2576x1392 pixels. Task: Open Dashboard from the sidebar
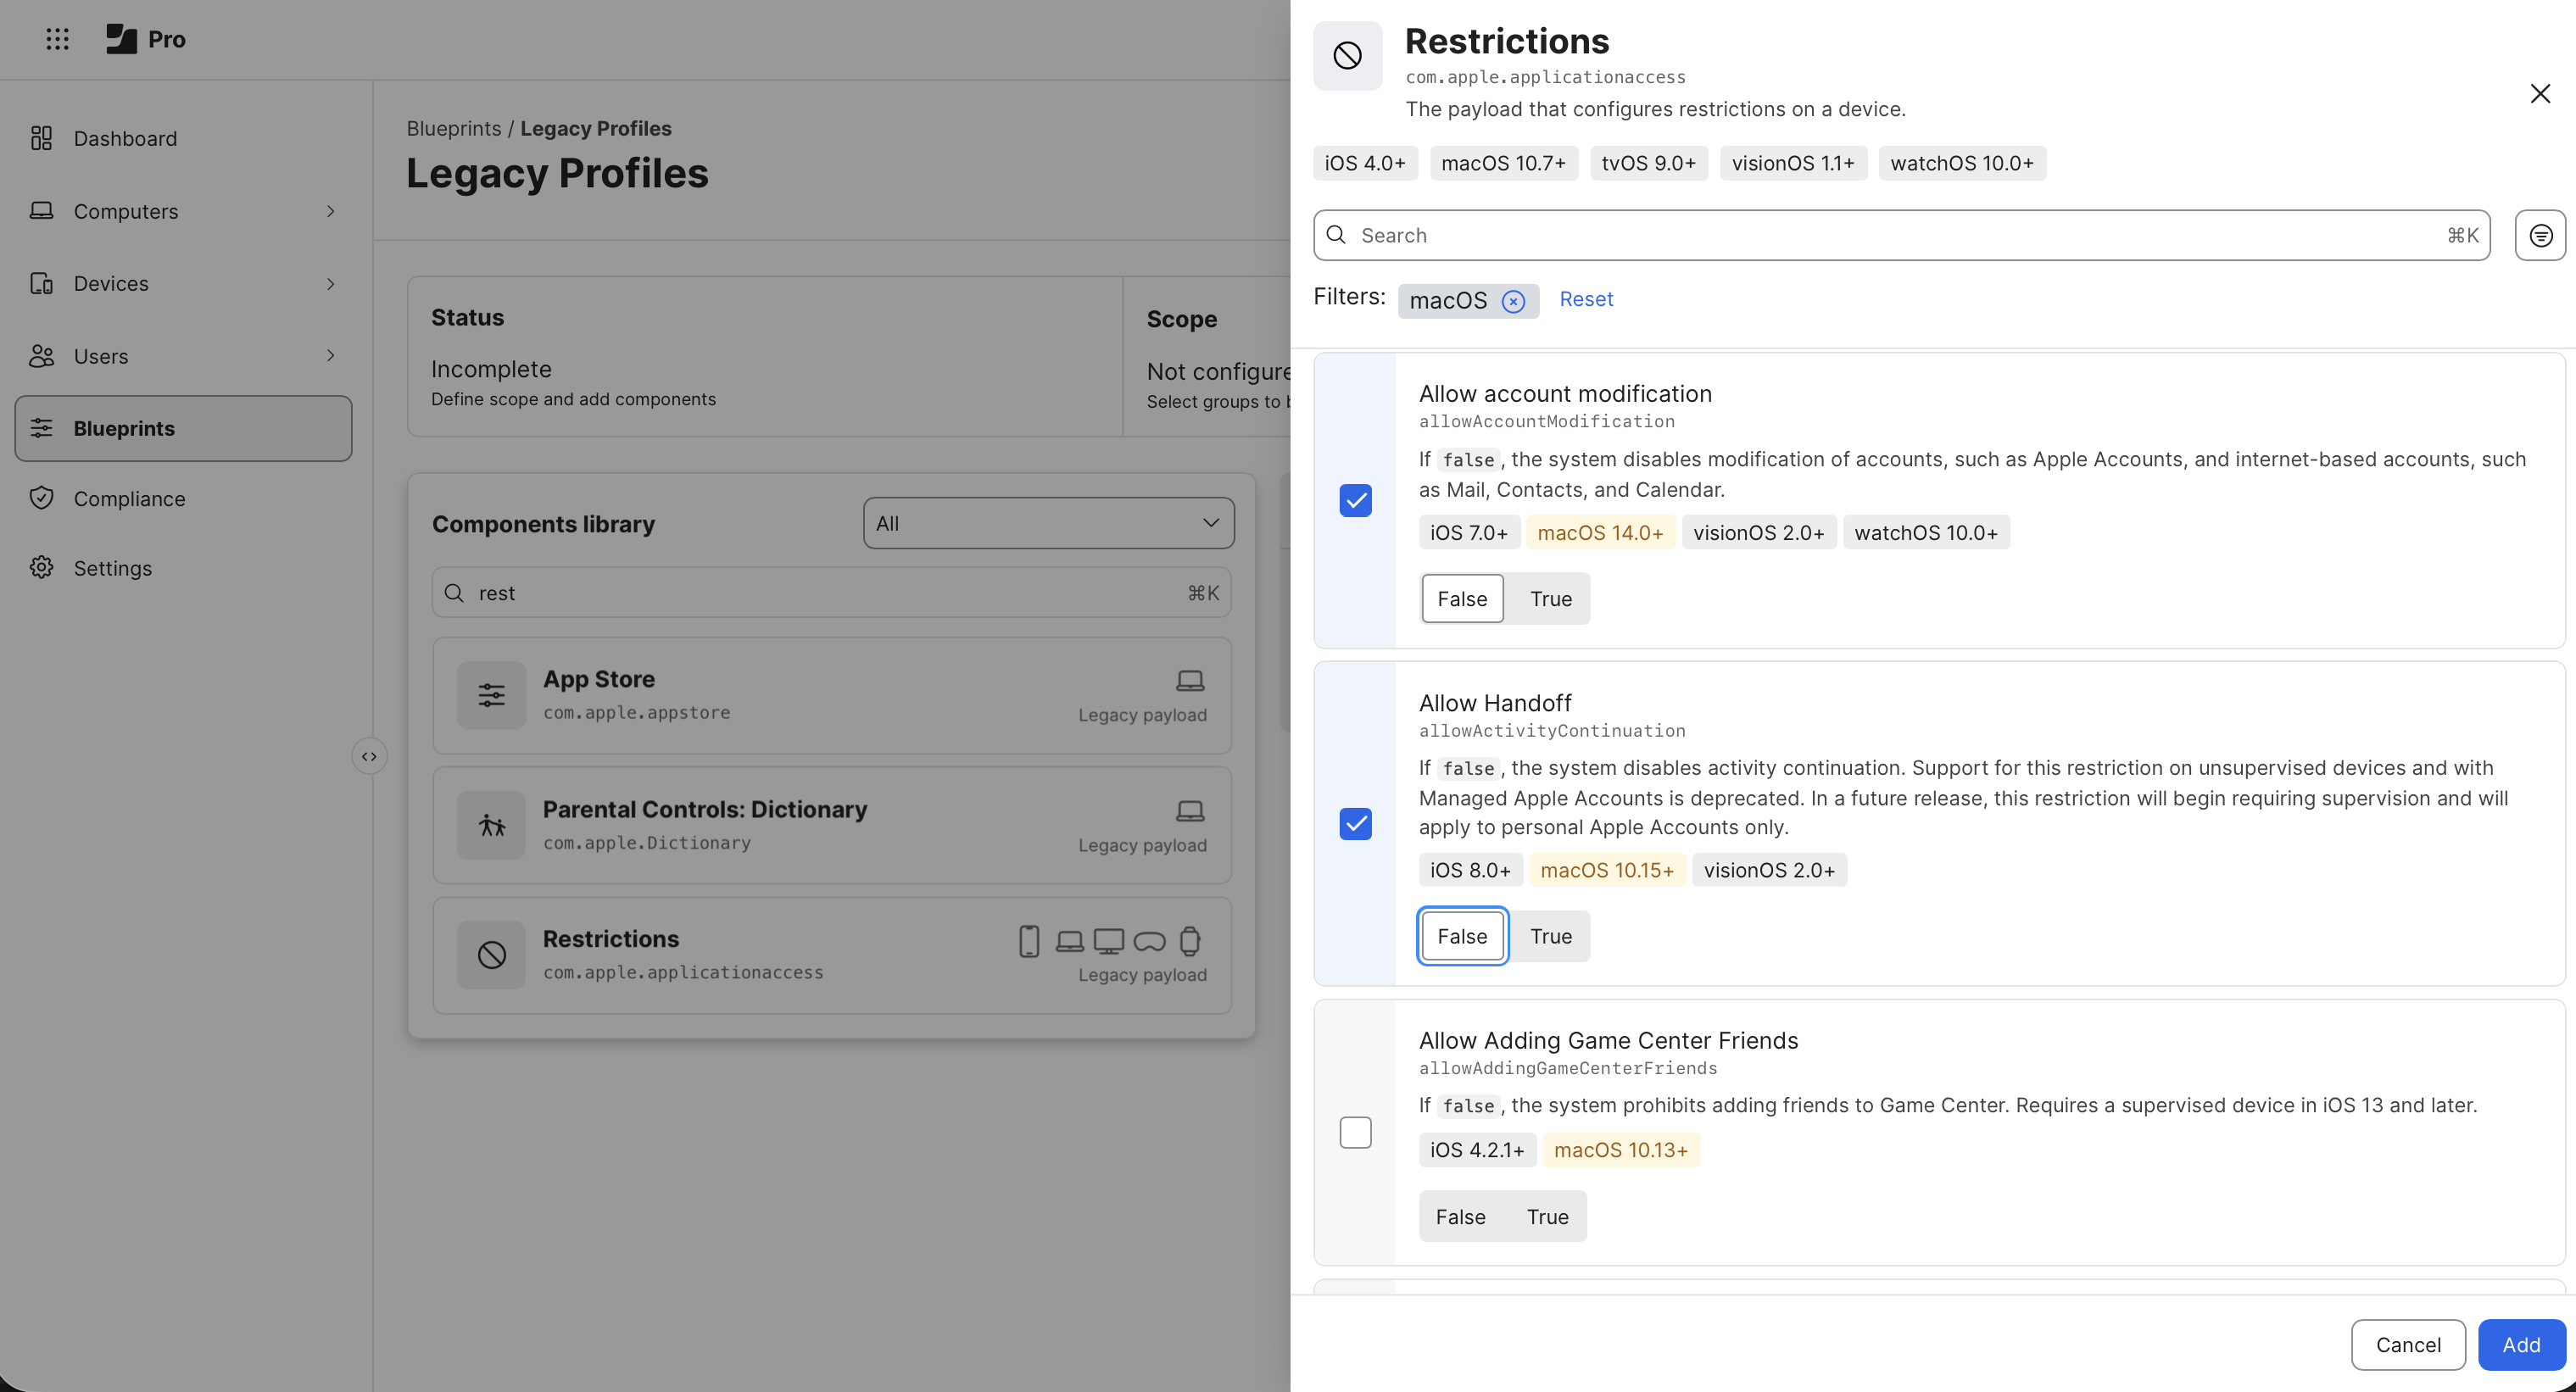tap(125, 138)
